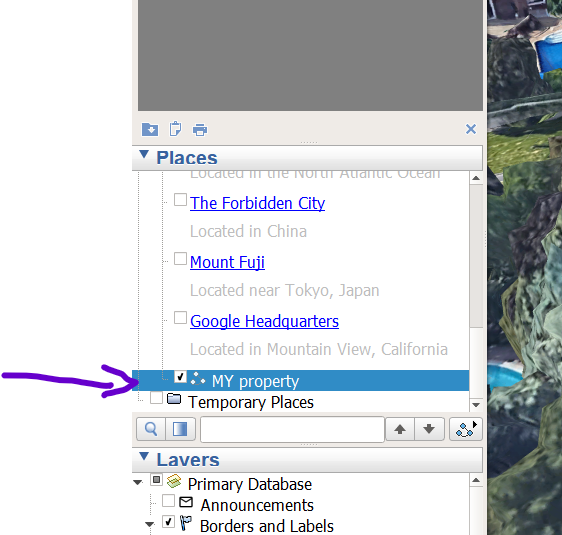Uncheck the MY property checkbox
The width and height of the screenshot is (562, 535).
click(x=180, y=377)
